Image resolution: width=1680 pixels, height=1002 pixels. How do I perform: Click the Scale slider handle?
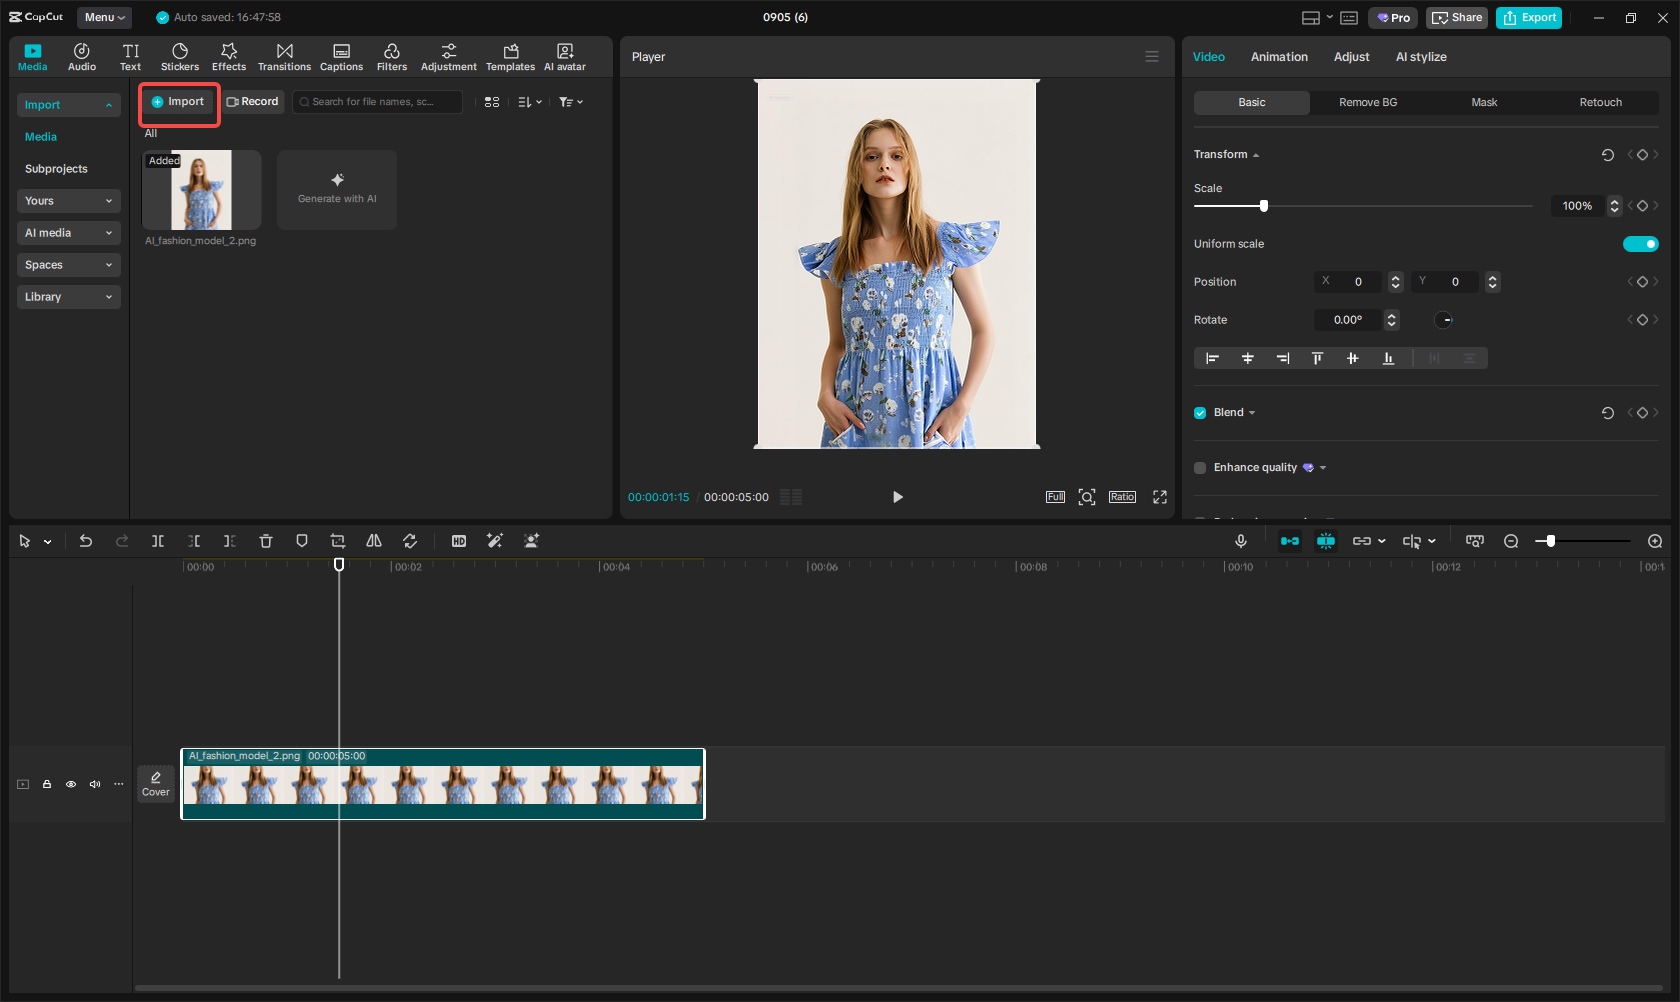[x=1264, y=206]
